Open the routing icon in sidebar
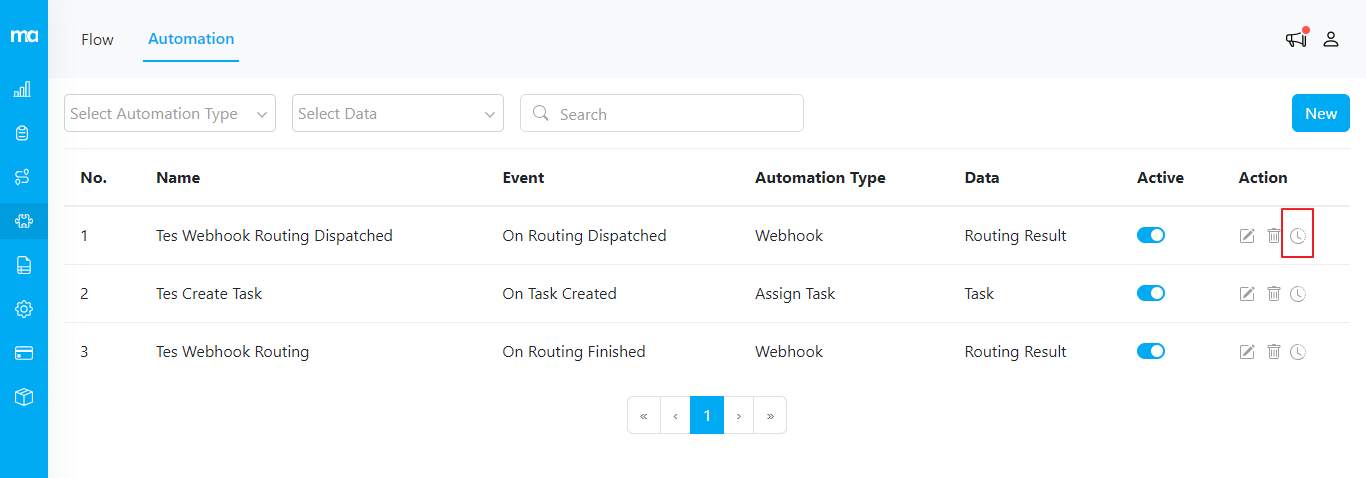Image resolution: width=1366 pixels, height=478 pixels. pos(23,177)
